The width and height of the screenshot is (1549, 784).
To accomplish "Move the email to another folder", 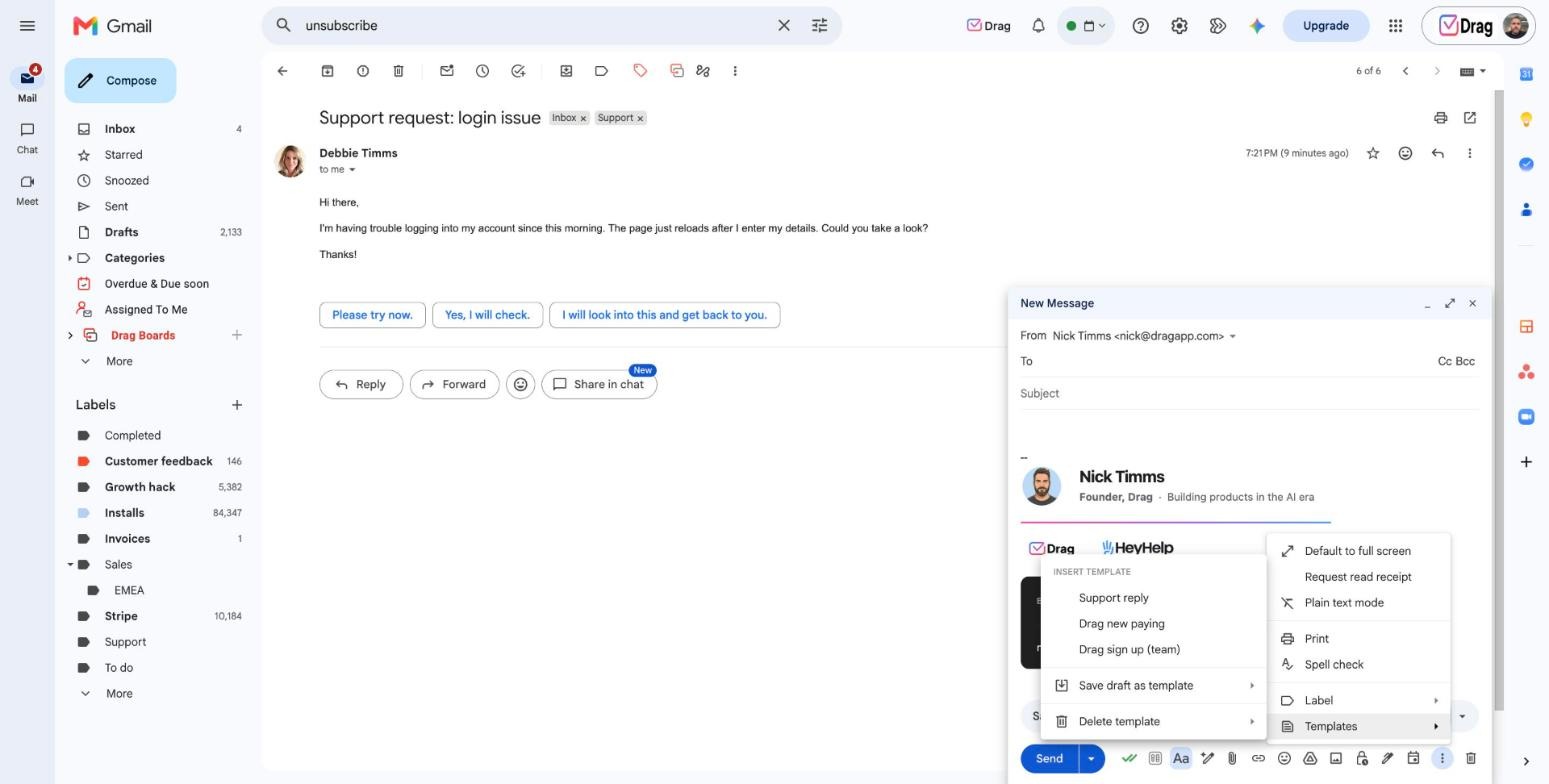I will coord(566,71).
